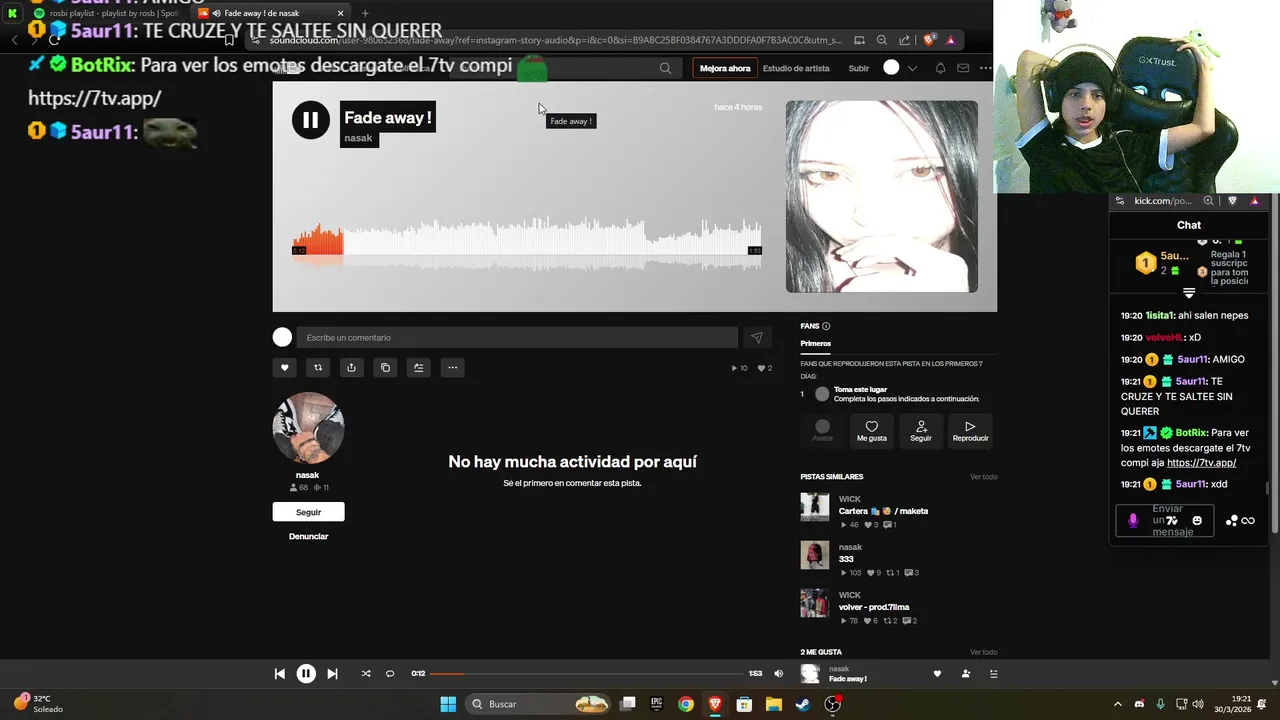Follow artist icon in player bar

[965, 674]
